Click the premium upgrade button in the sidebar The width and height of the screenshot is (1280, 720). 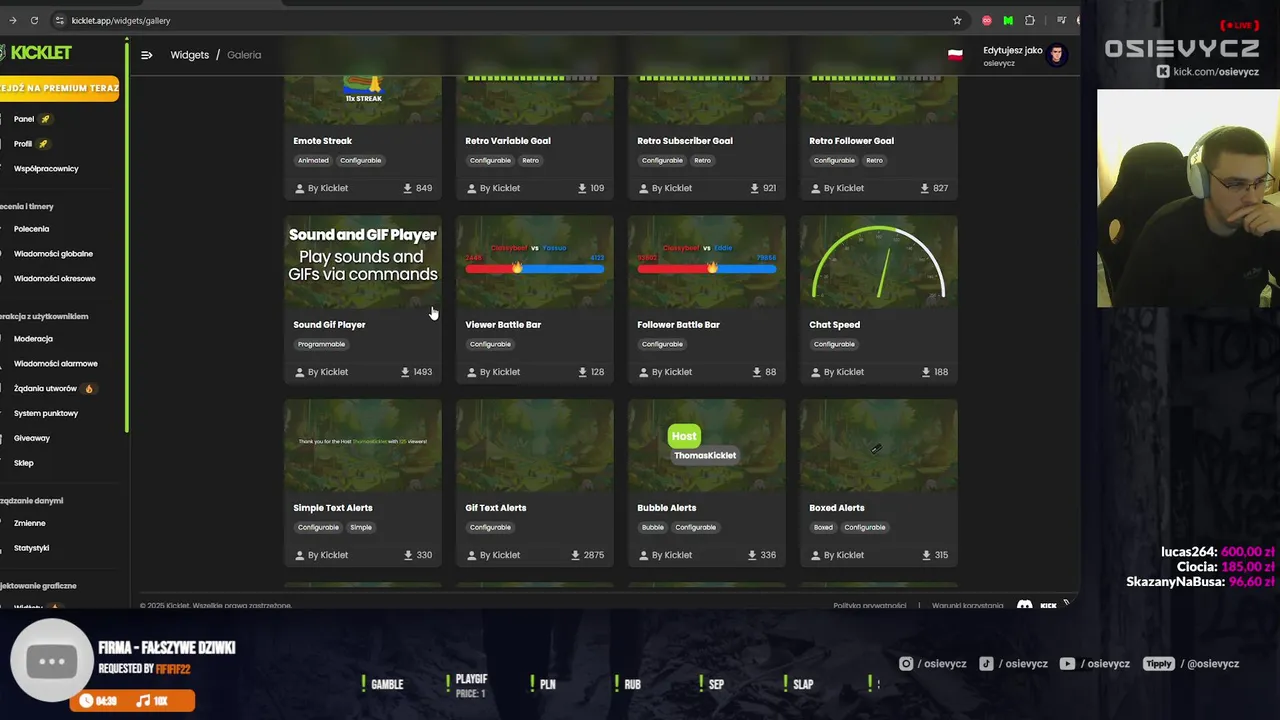pos(59,88)
